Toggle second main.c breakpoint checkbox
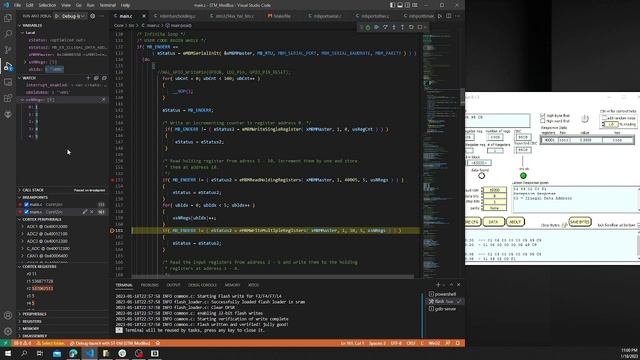640x360 pixels. [x=27, y=212]
